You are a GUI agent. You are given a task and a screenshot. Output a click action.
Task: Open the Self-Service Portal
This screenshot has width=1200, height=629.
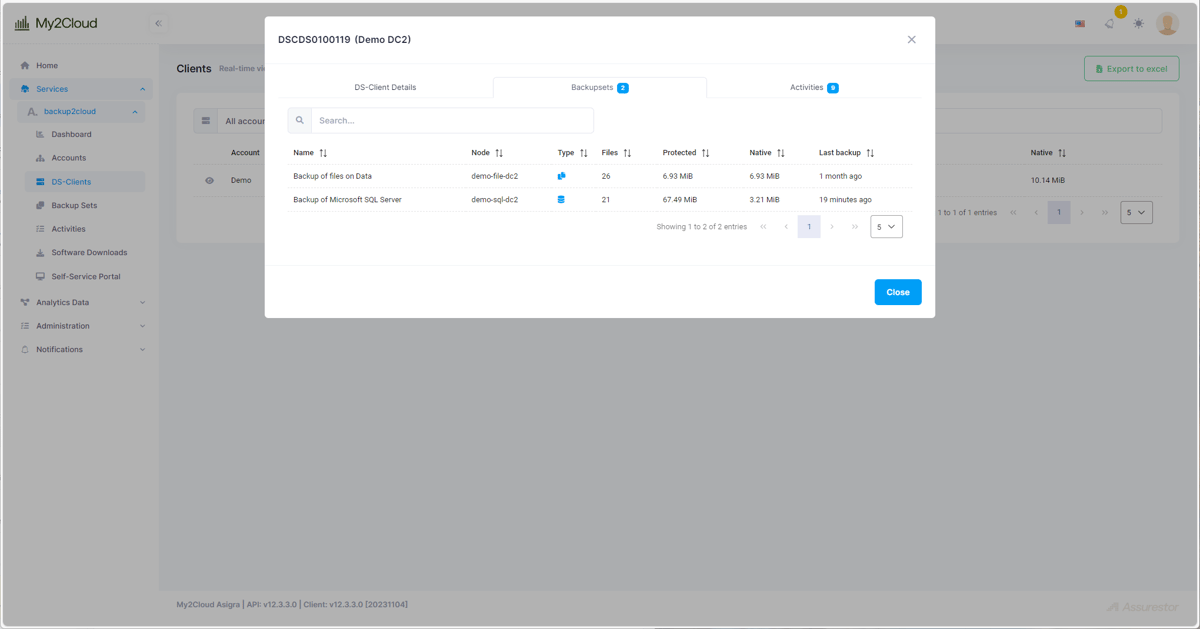point(86,275)
